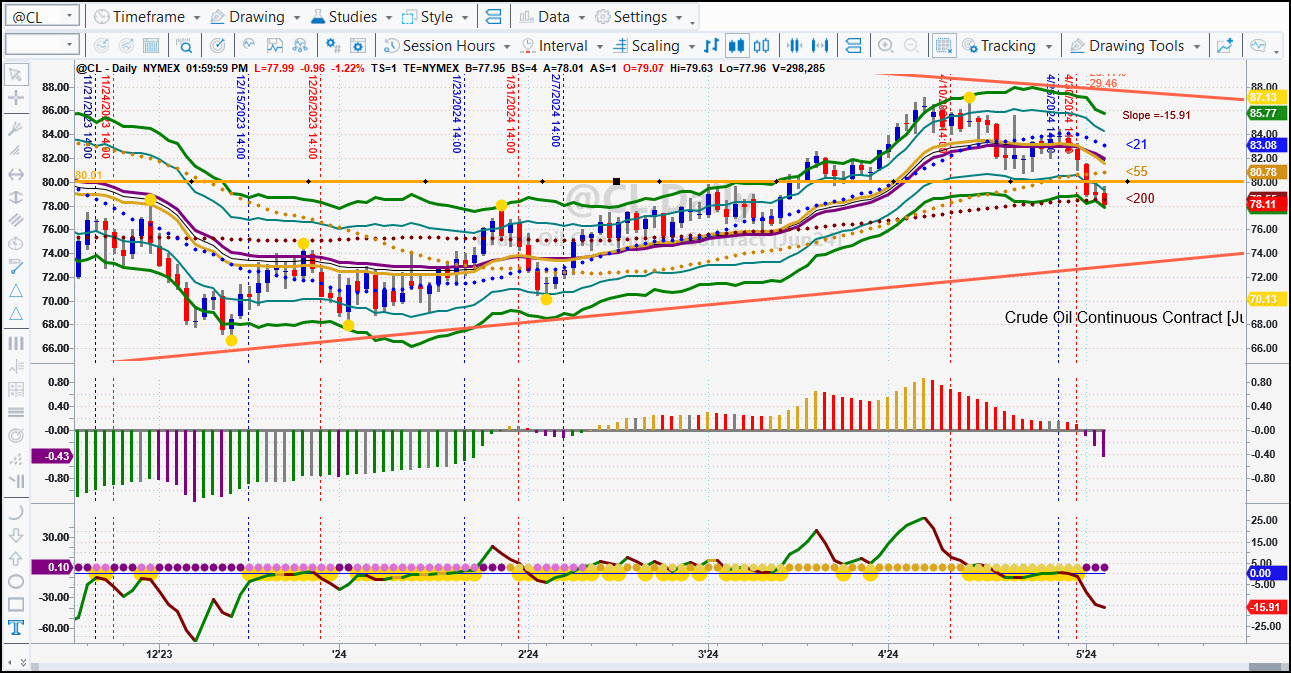The height and width of the screenshot is (673, 1291).
Task: Select the black square anchor on orange line
Action: coord(617,181)
